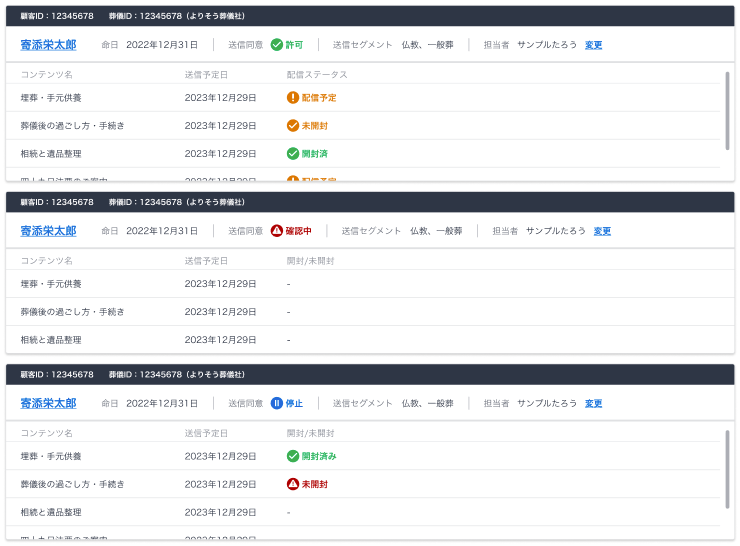Screen dimensions: 740x546
Task: Click 送信予定日 column header in third card
Action: (206, 433)
